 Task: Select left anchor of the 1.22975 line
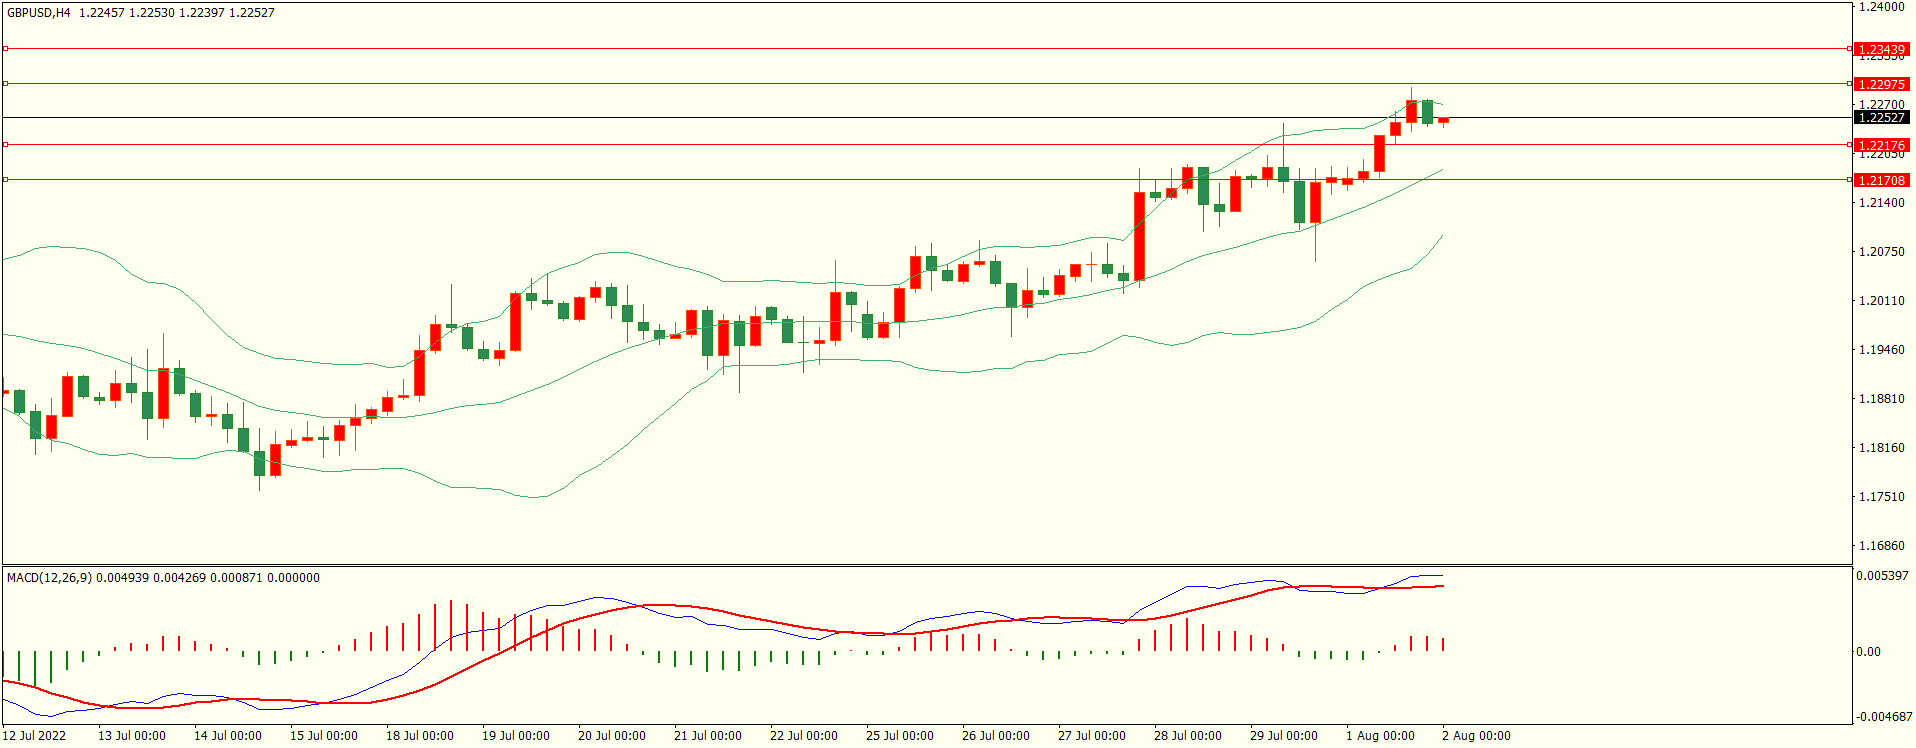(5, 83)
